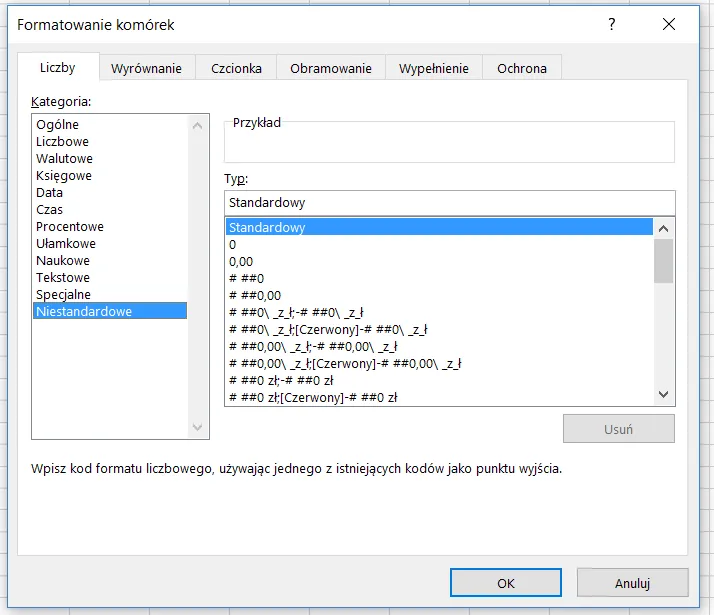
Task: Choose the Księgowe category
Action: pyautogui.click(x=64, y=176)
